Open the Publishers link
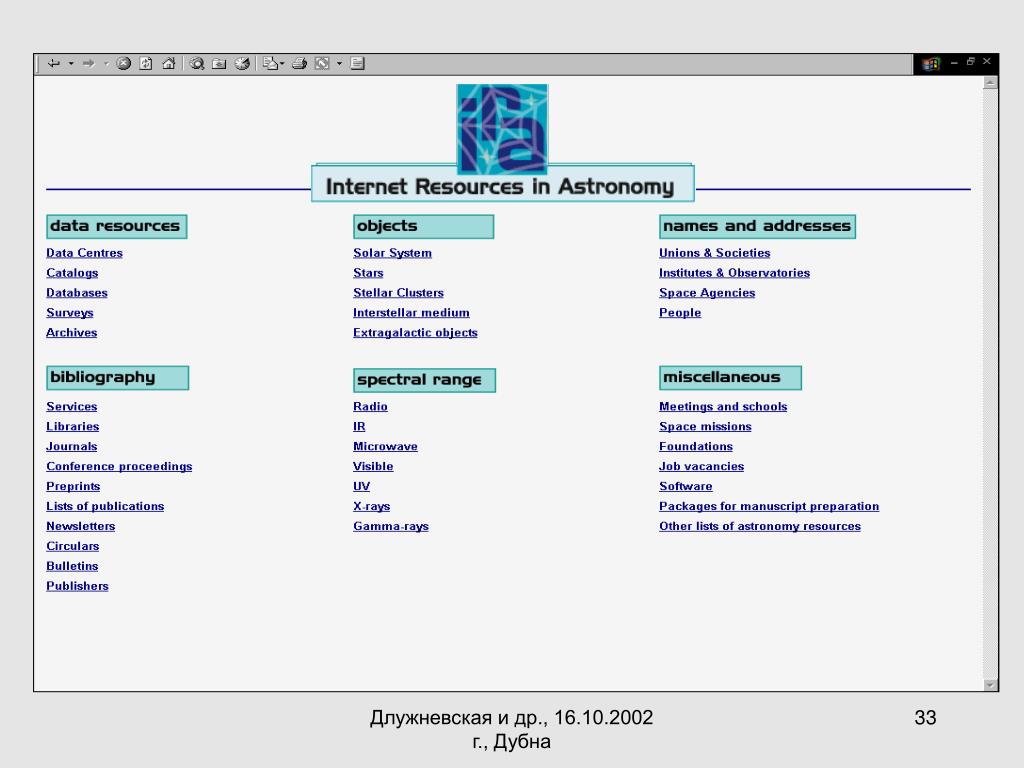 point(76,586)
